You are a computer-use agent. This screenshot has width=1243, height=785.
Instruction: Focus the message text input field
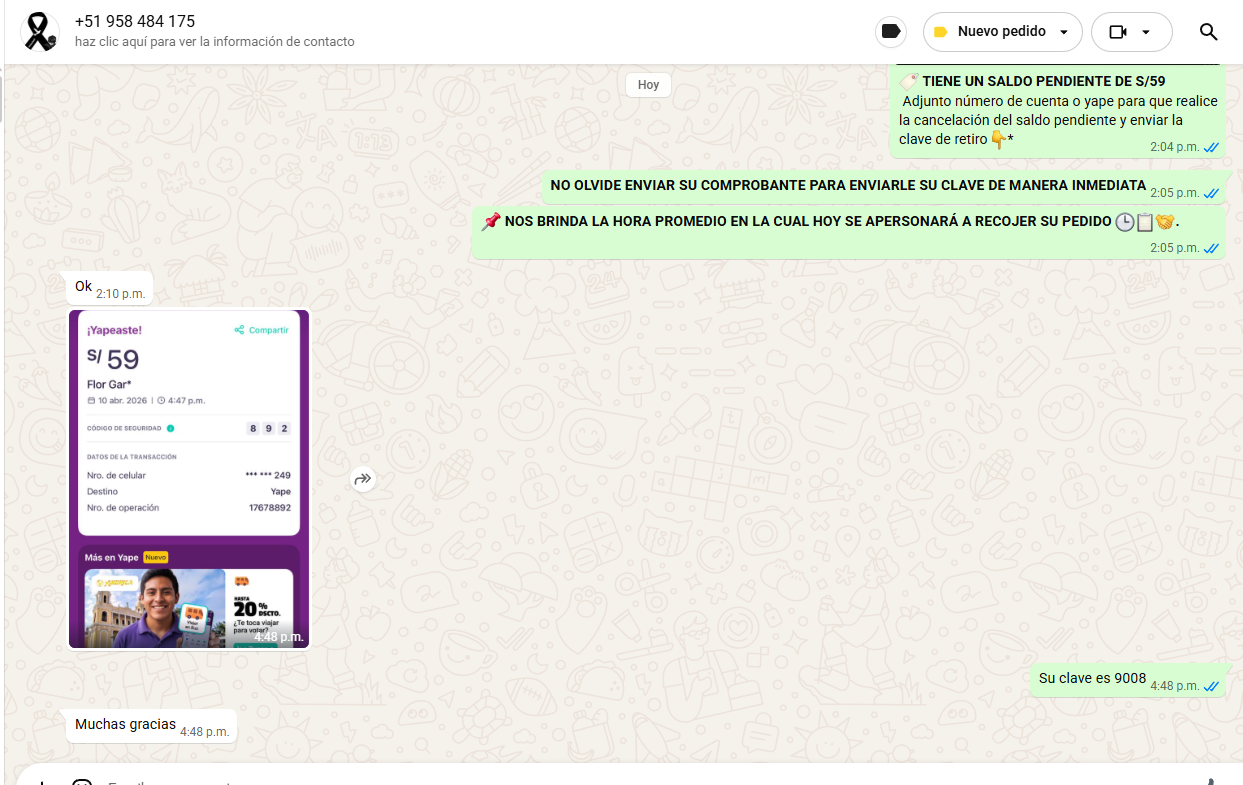[x=600, y=783]
